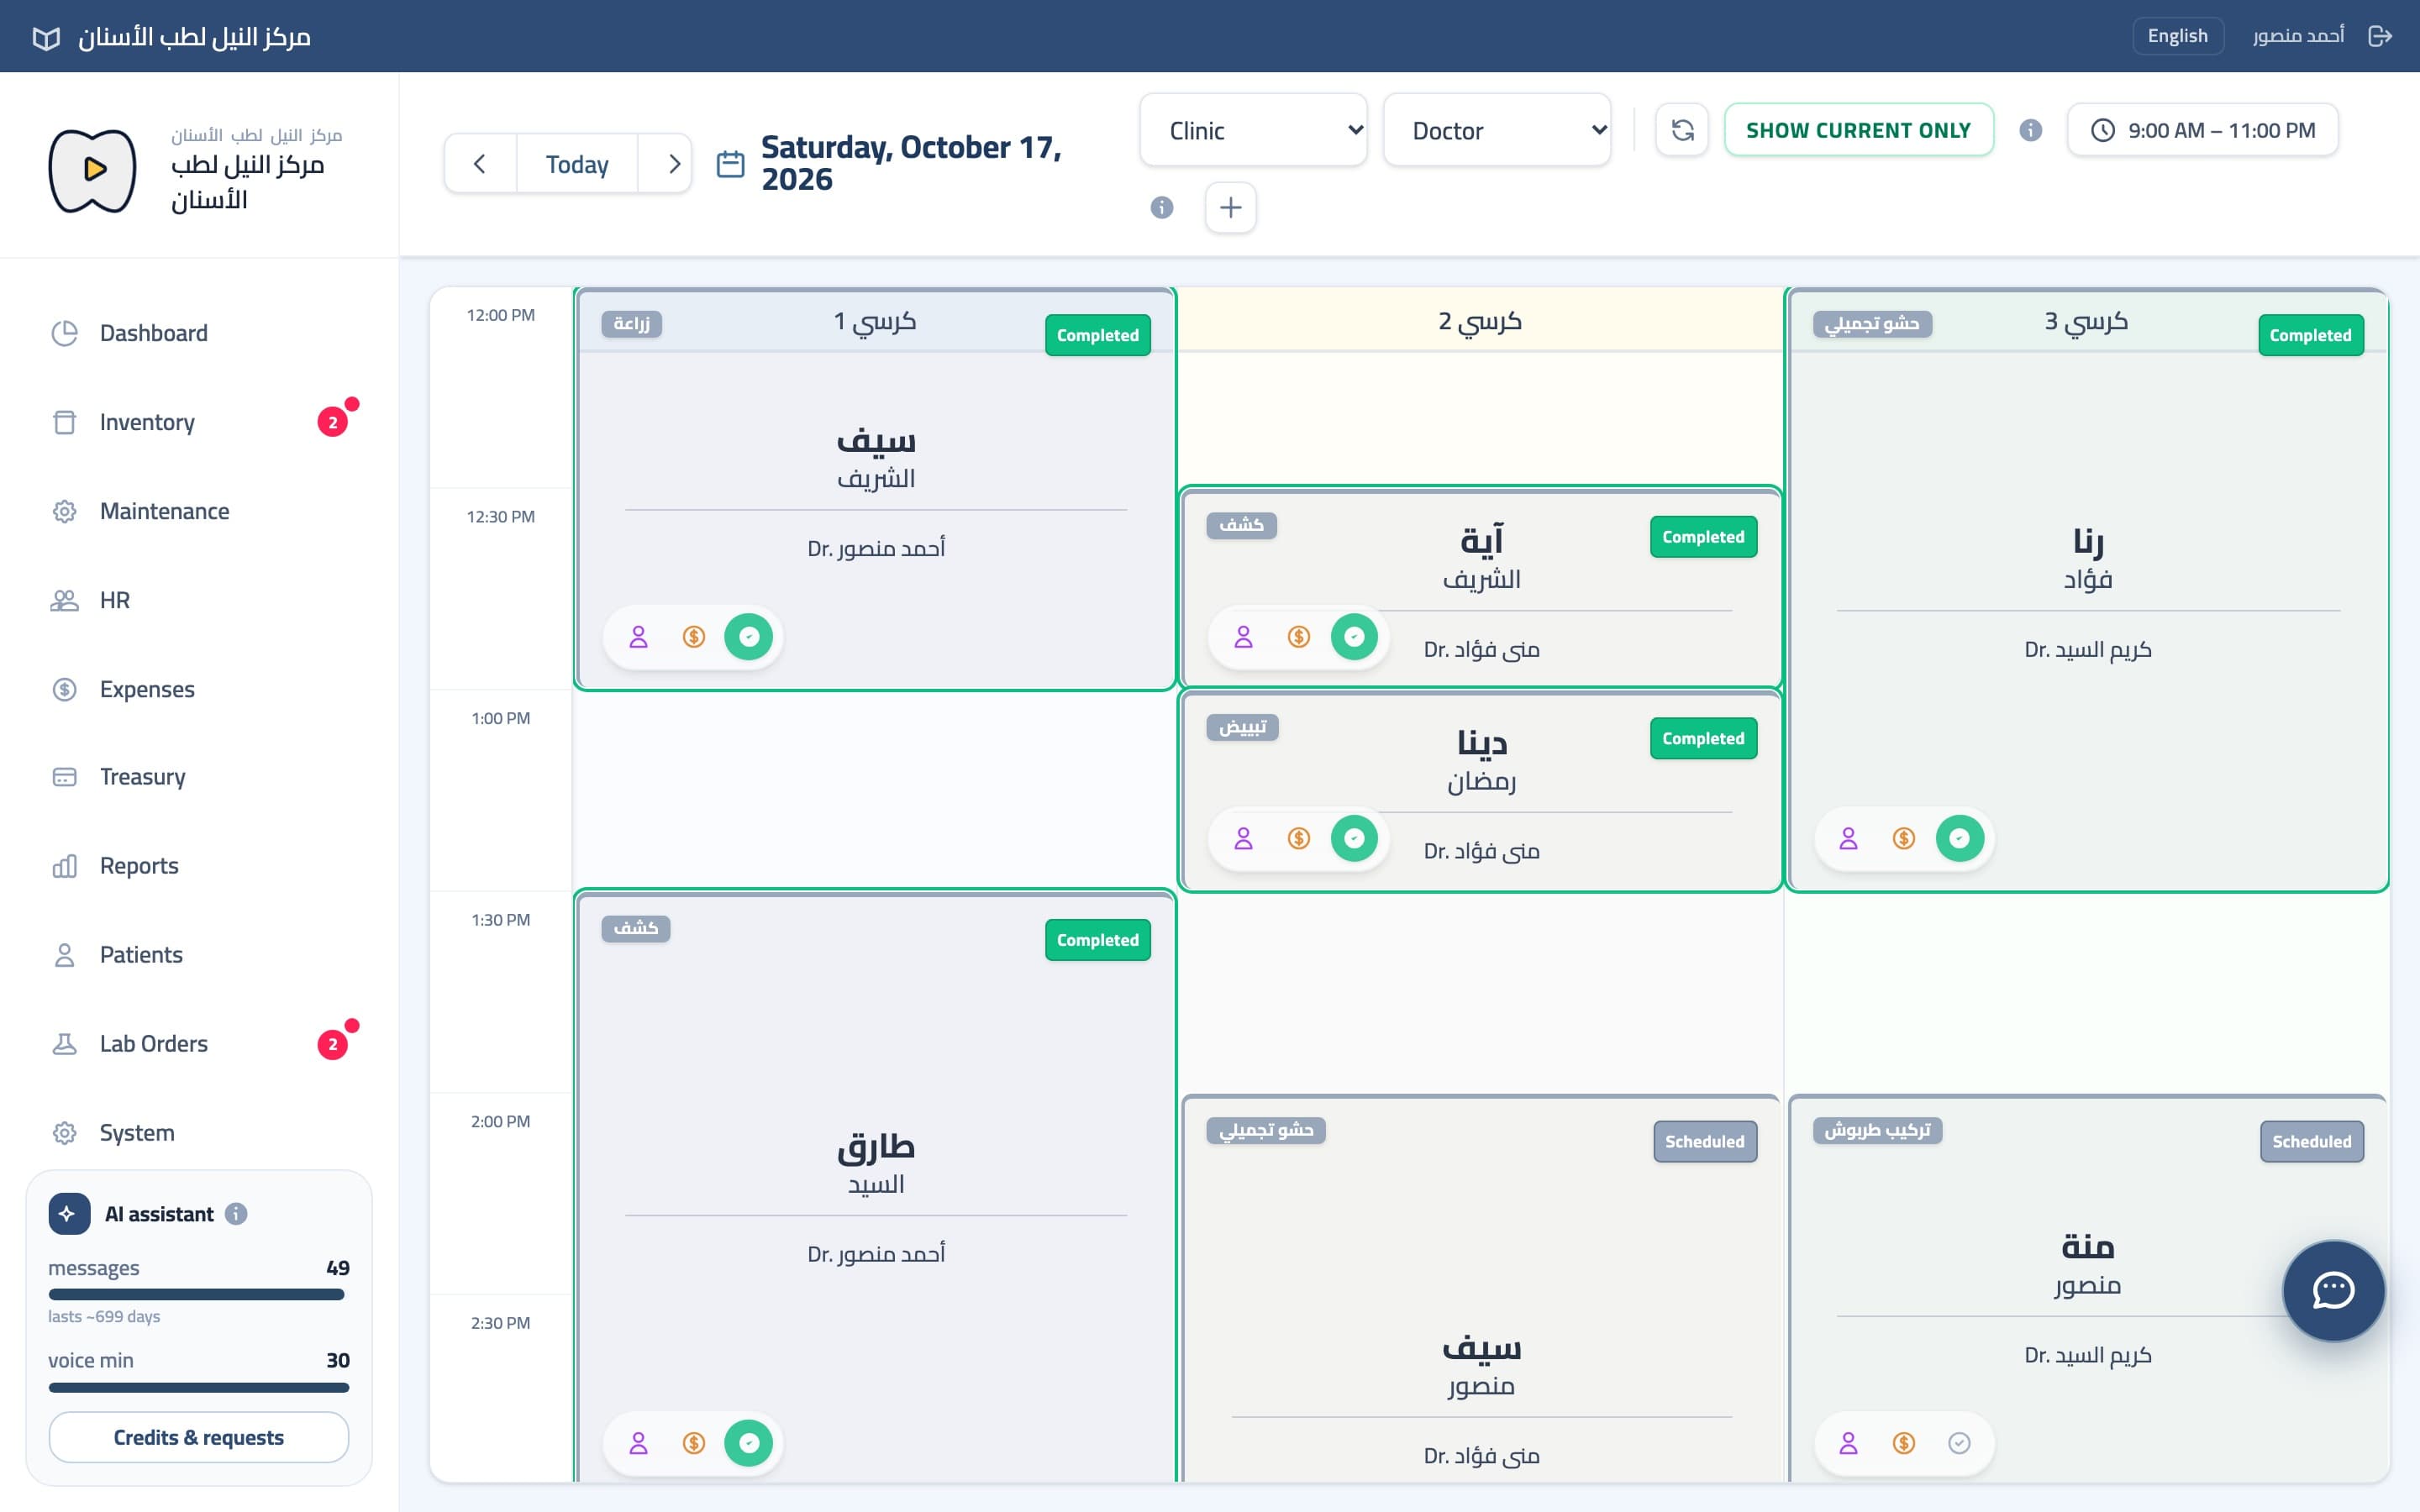
Task: Go to previous day arrow
Action: [480, 164]
